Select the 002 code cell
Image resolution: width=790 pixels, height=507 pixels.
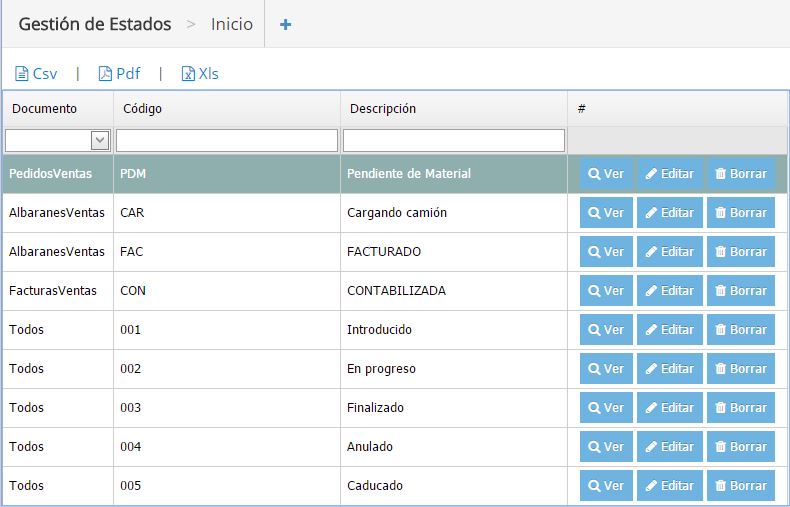tap(227, 368)
